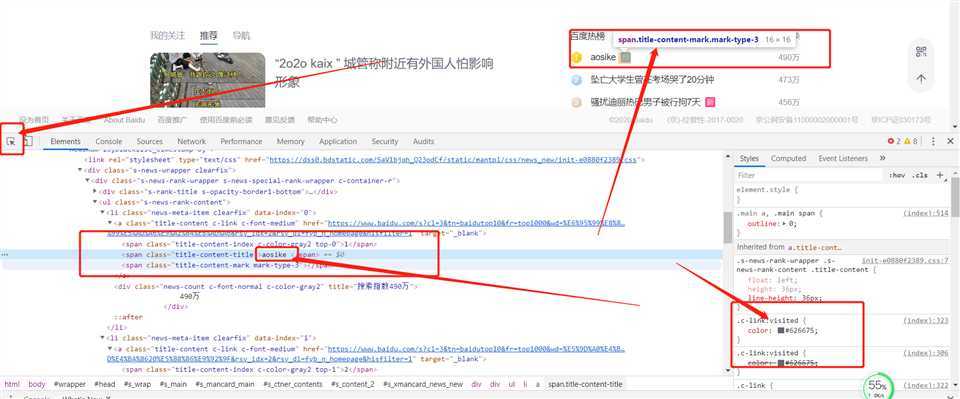Screen dimensions: 960x399
Task: Collapse li data-index="1" node
Action: pos(102,338)
